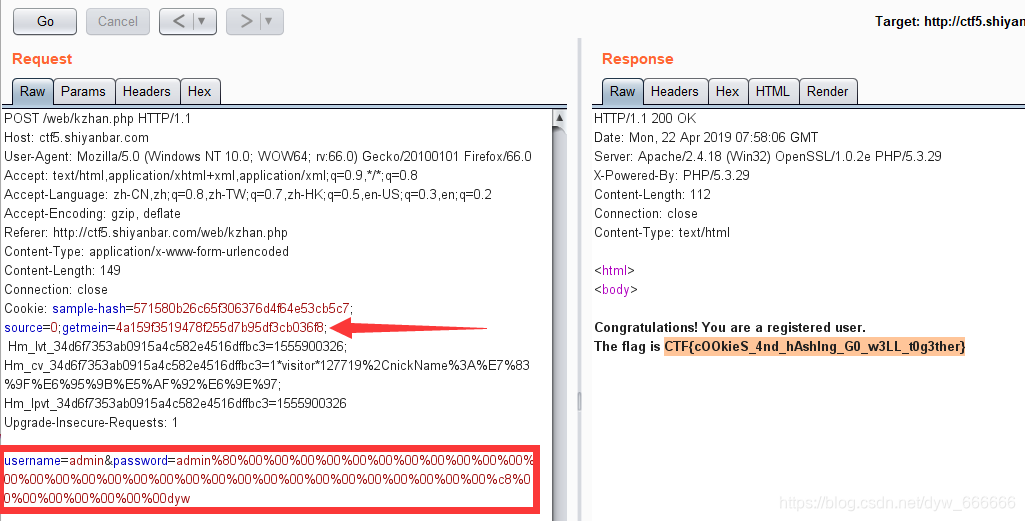Open the Response Render tab
Viewport: 1025px width, 521px height.
(x=827, y=92)
